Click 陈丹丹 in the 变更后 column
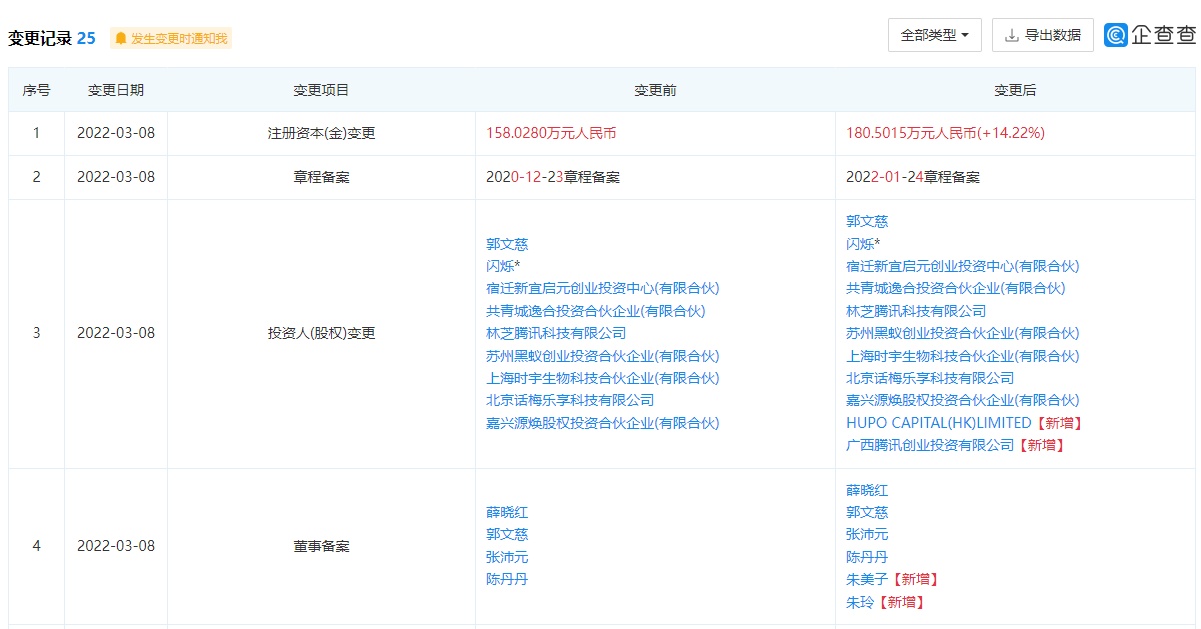1201x629 pixels. pyautogui.click(x=867, y=557)
